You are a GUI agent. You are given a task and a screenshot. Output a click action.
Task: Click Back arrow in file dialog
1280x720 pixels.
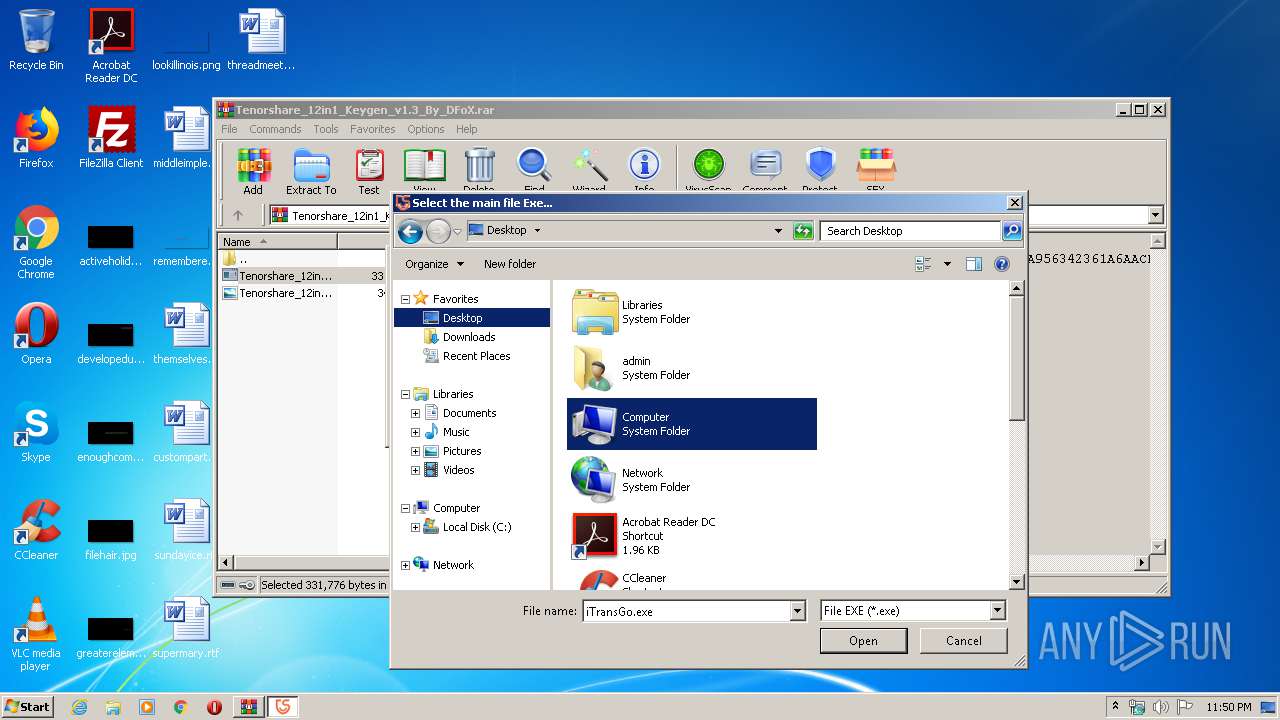pos(410,231)
